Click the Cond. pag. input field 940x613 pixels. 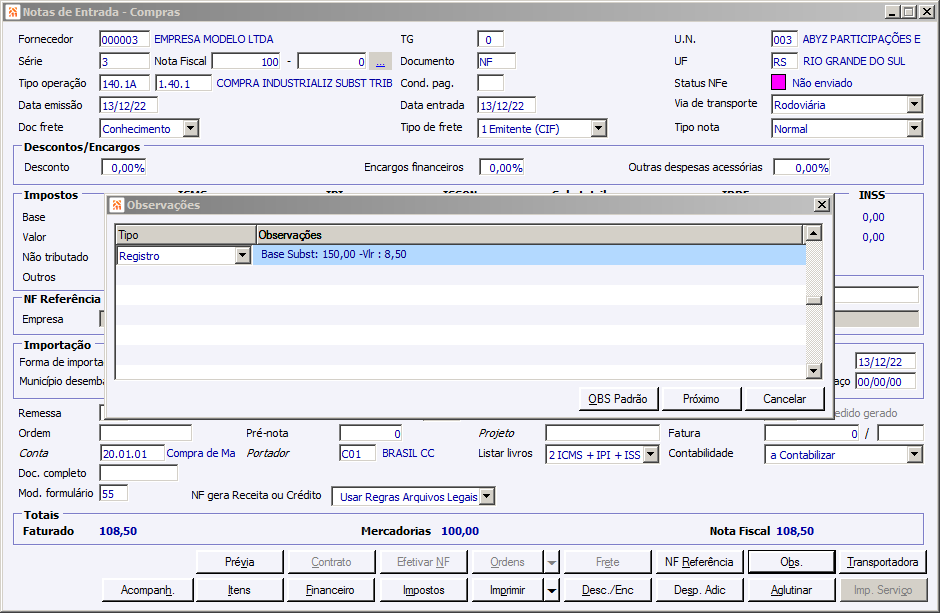pyautogui.click(x=490, y=83)
